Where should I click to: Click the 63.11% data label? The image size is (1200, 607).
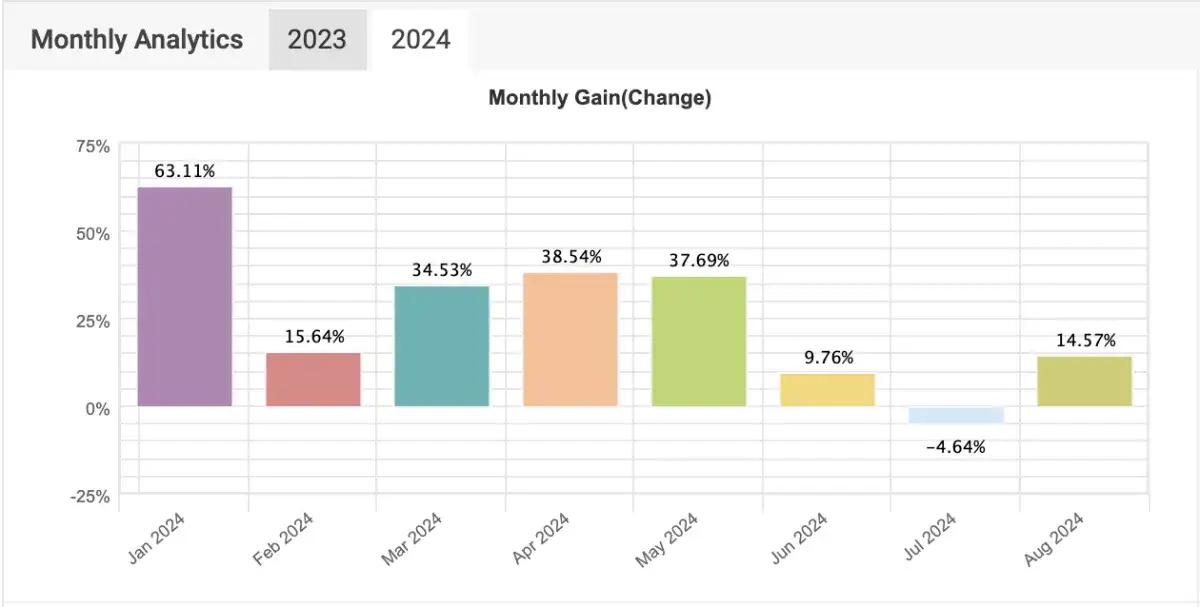(185, 171)
